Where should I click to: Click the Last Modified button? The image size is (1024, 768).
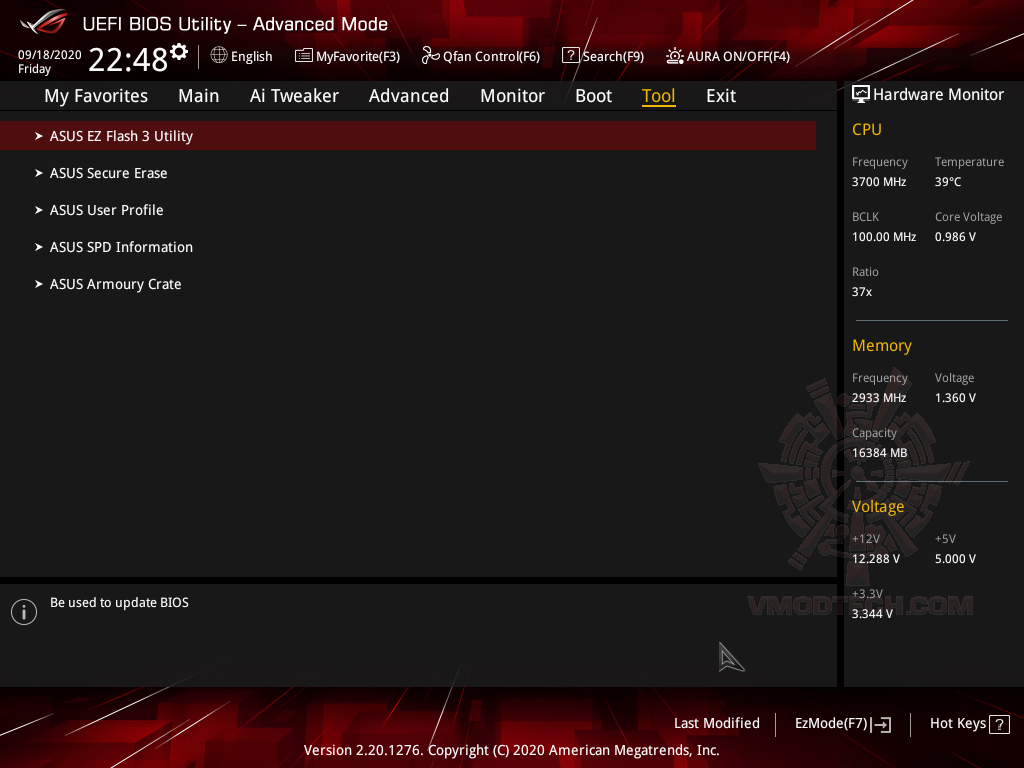(716, 723)
